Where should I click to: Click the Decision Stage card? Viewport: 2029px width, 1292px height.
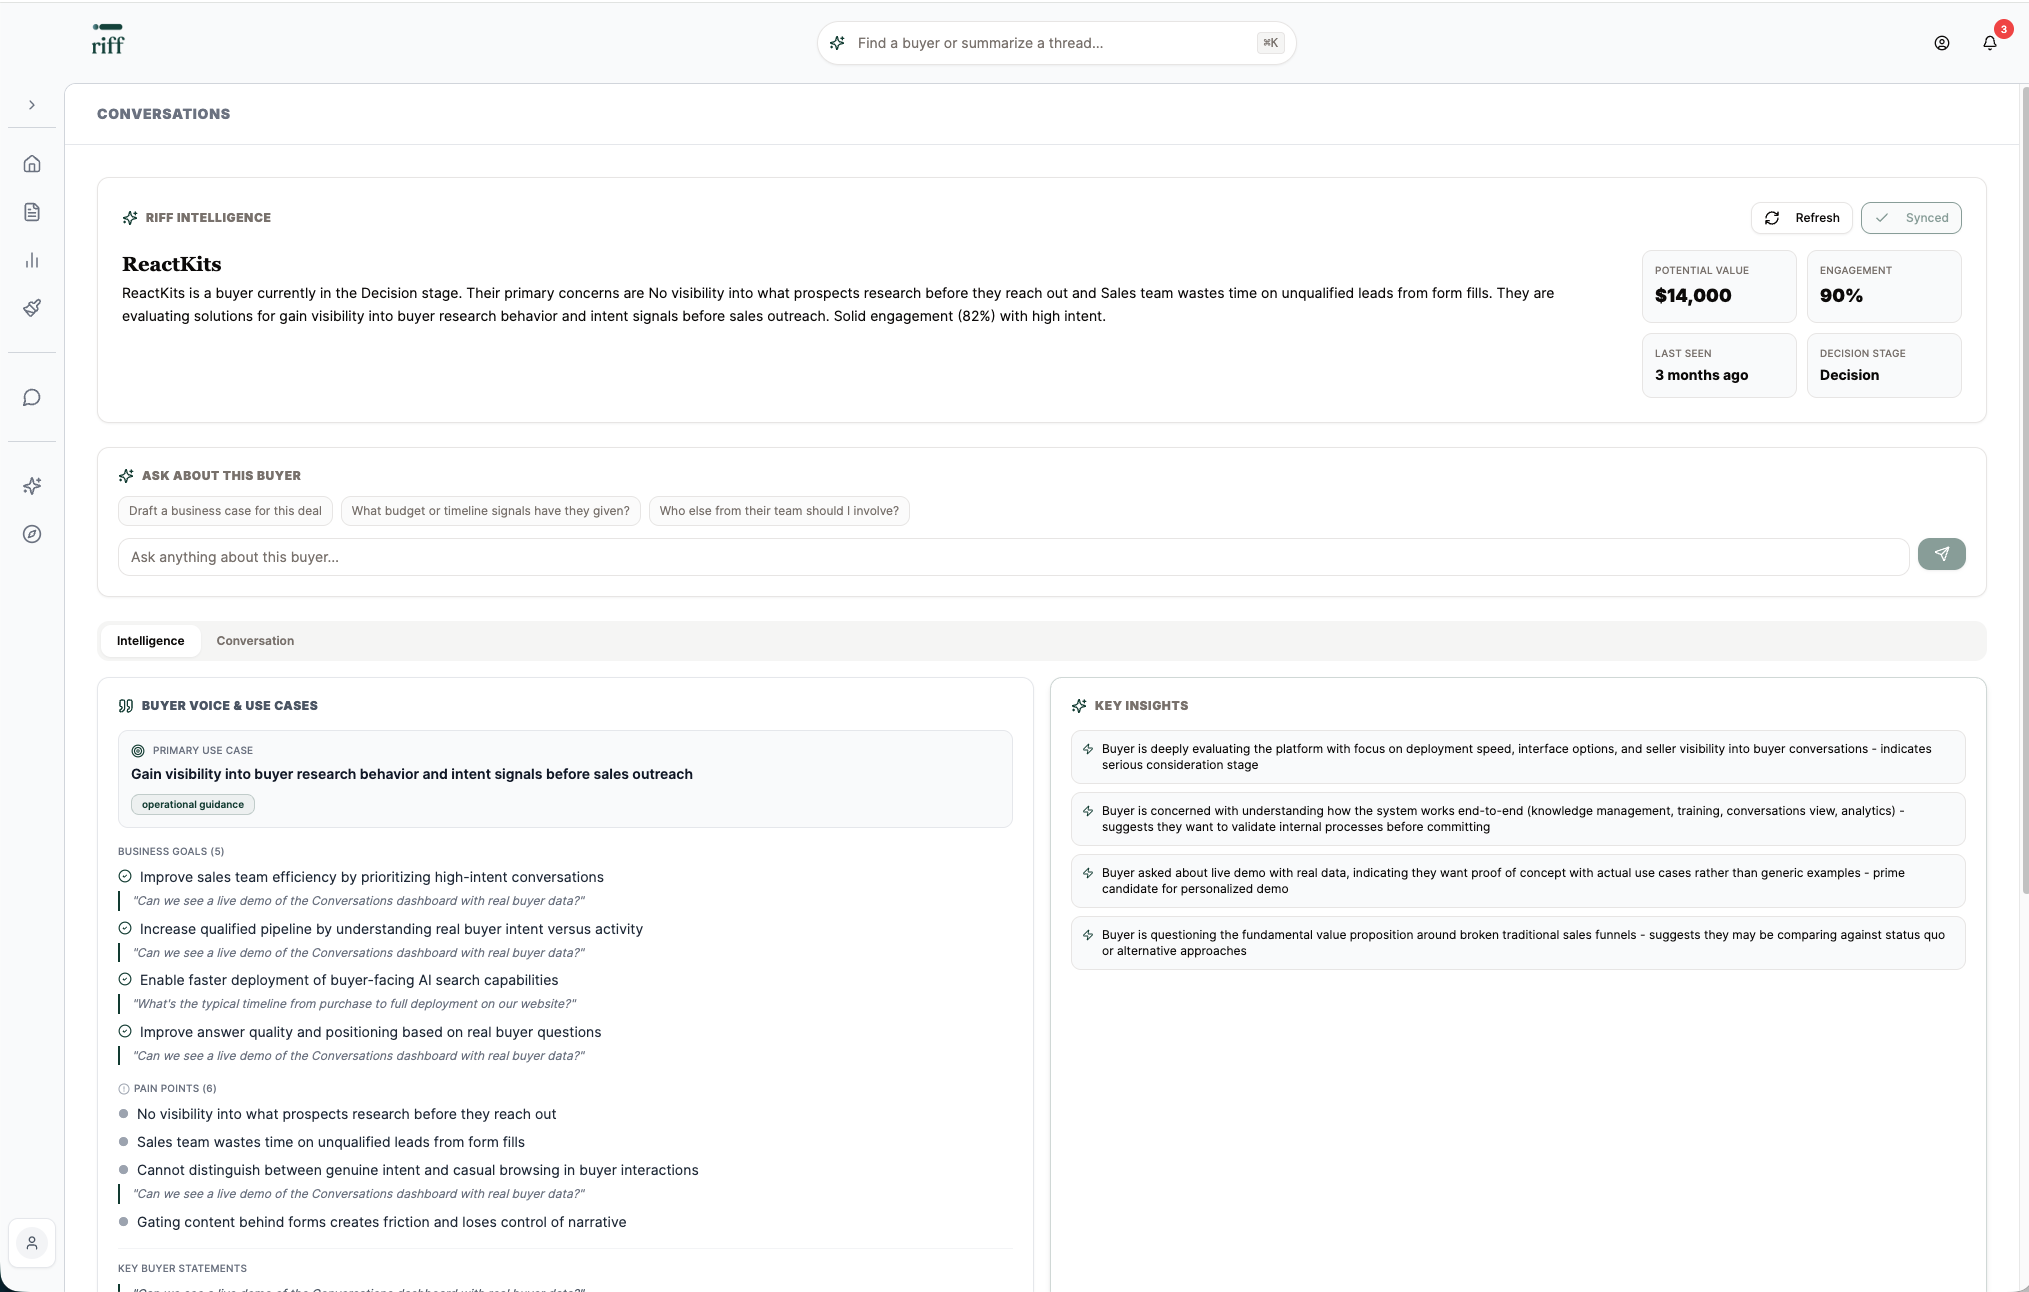tap(1884, 365)
